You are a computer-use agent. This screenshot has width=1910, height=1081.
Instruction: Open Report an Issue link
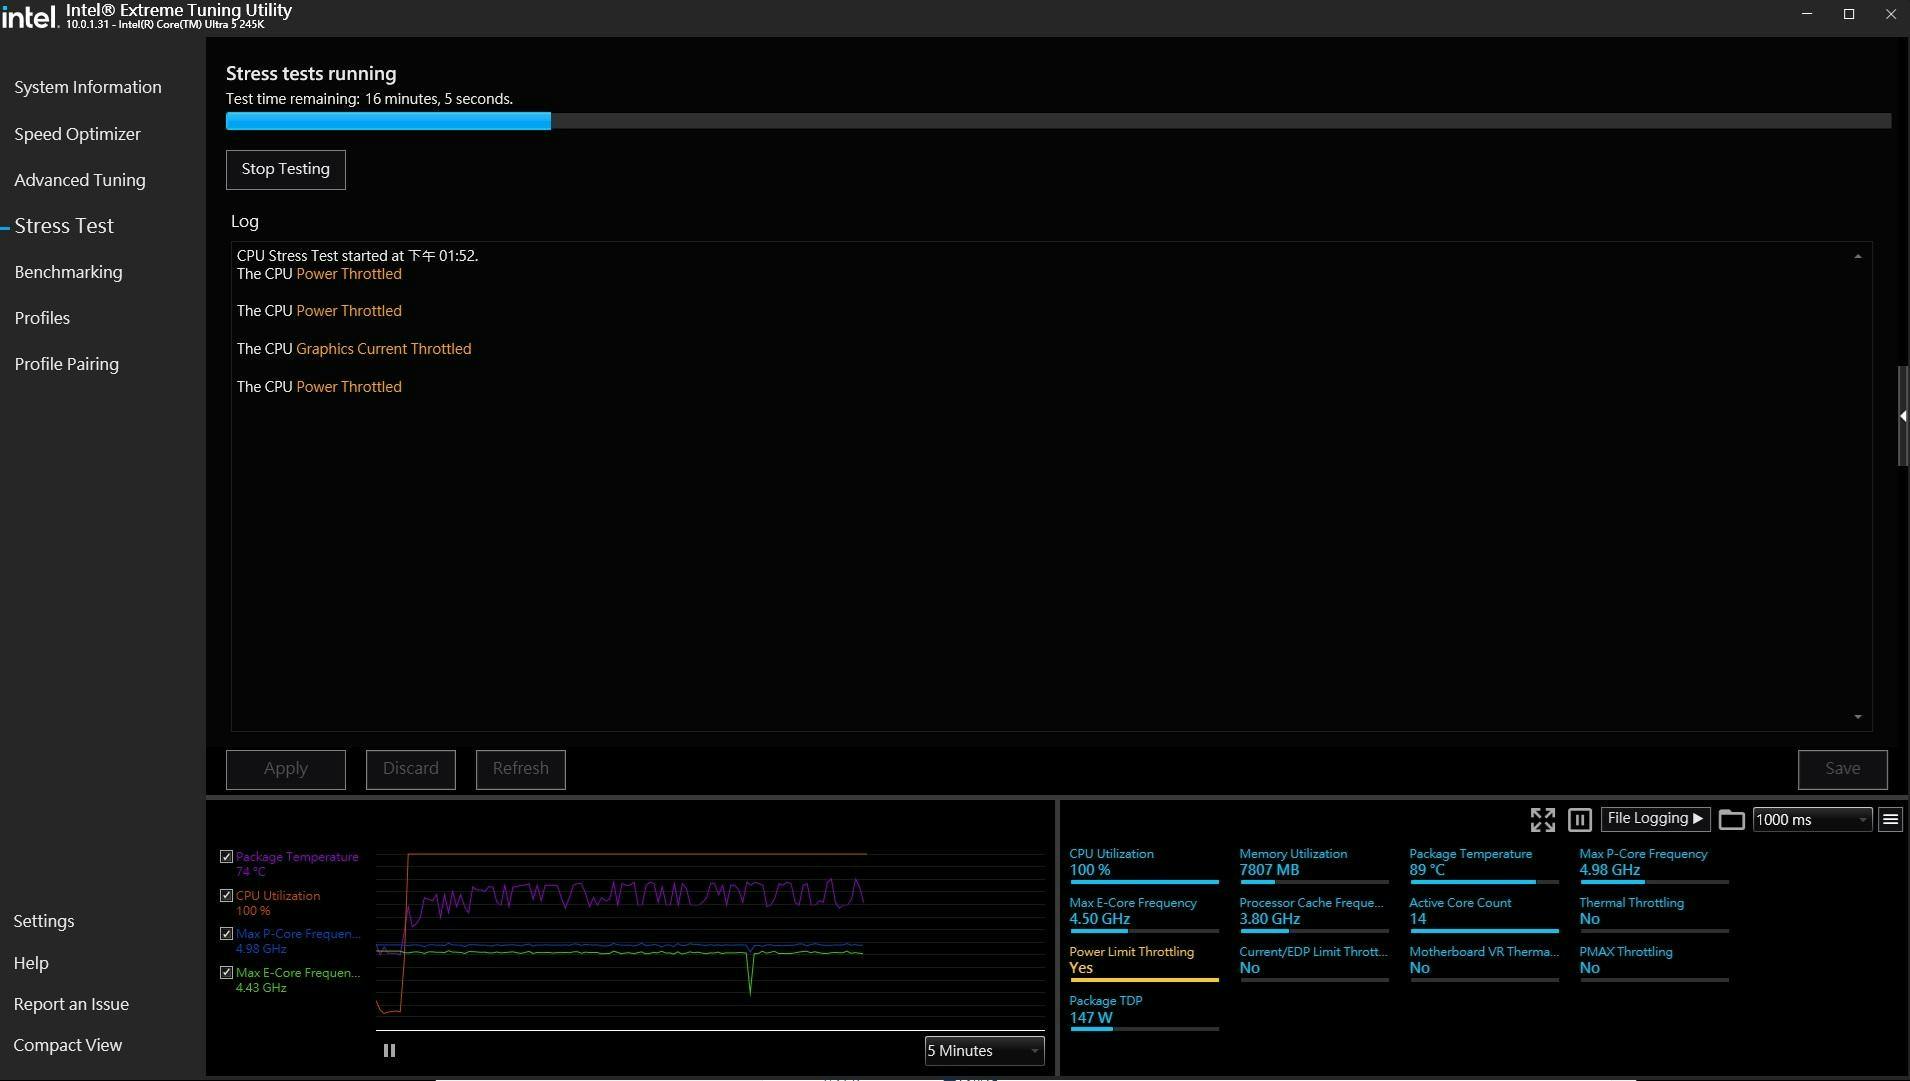[x=71, y=1004]
